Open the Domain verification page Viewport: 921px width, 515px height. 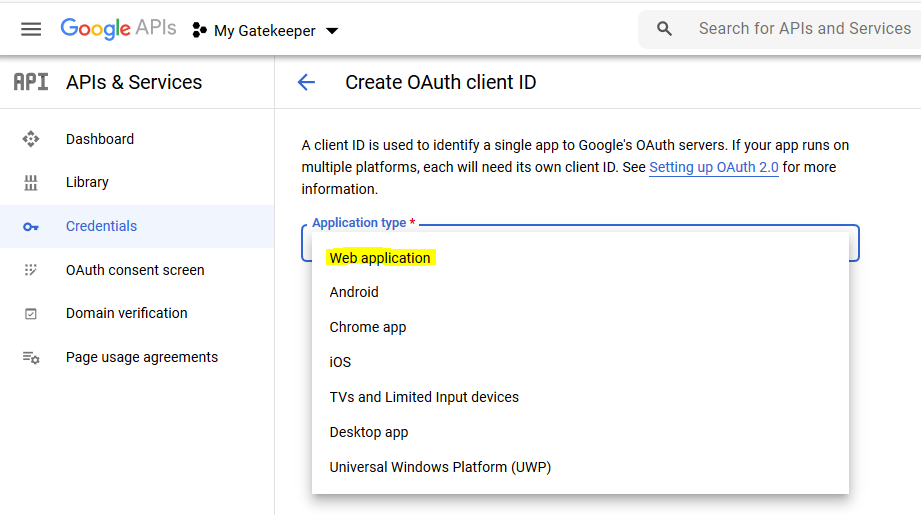coord(127,313)
